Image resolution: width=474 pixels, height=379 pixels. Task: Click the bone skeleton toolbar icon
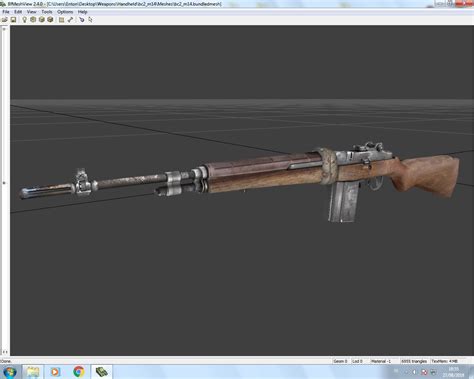coord(70,20)
